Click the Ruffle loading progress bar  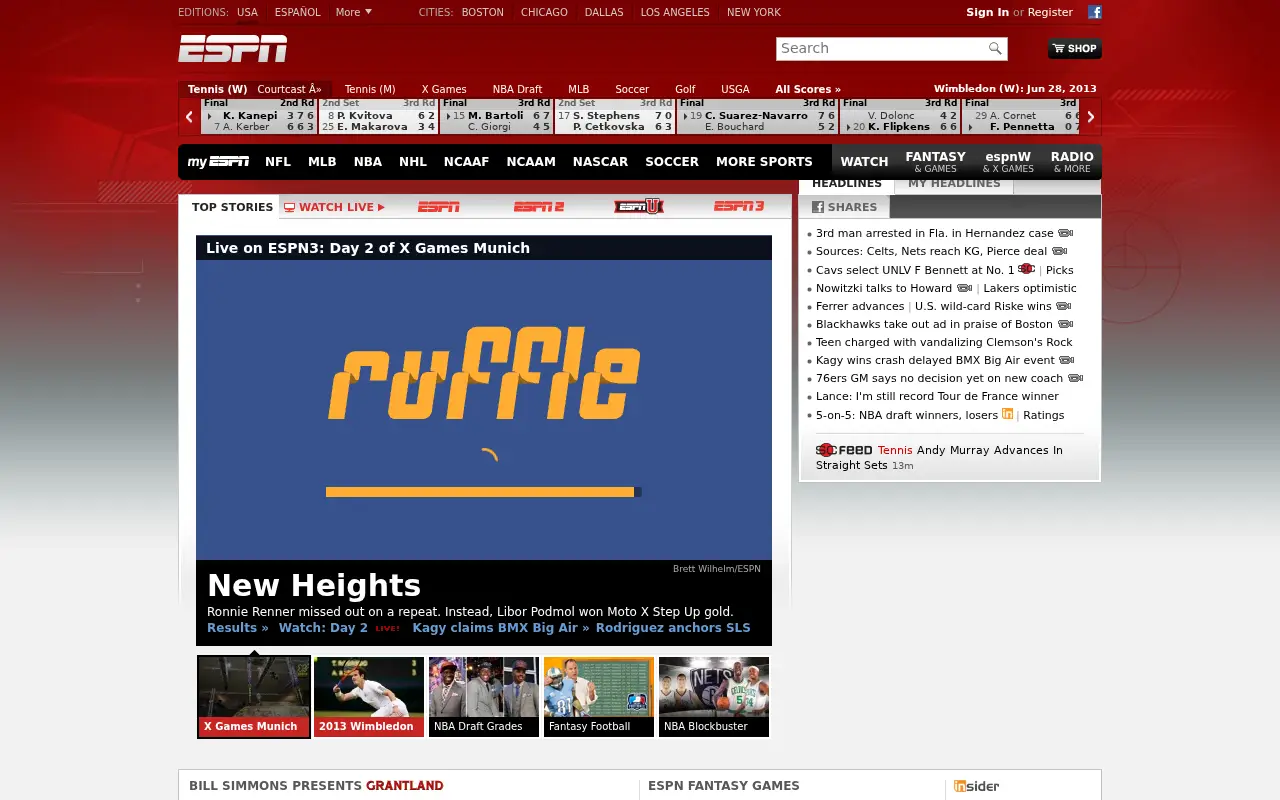[484, 492]
